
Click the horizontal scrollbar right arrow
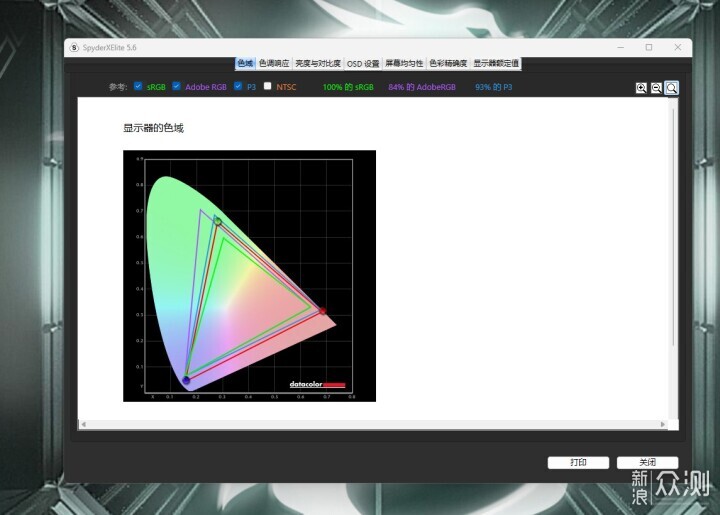pyautogui.click(x=663, y=424)
